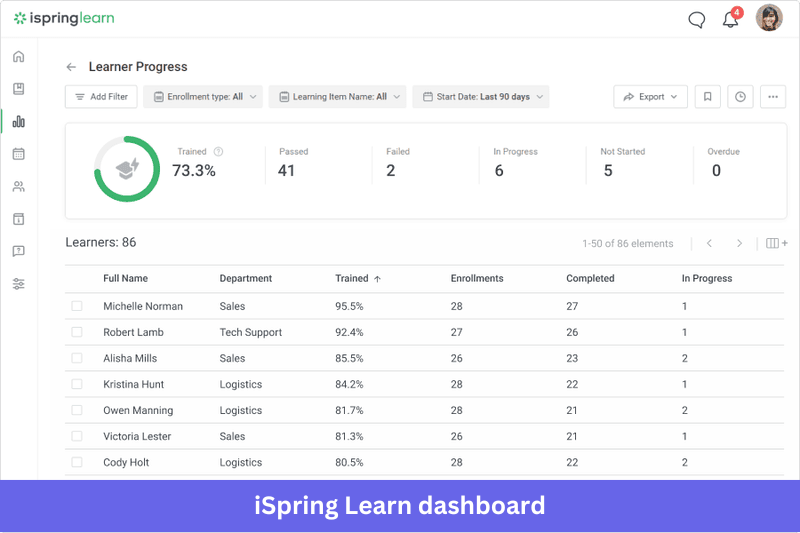The image size is (800, 533).
Task: Open notifications bell with 4 badge
Action: tap(731, 19)
